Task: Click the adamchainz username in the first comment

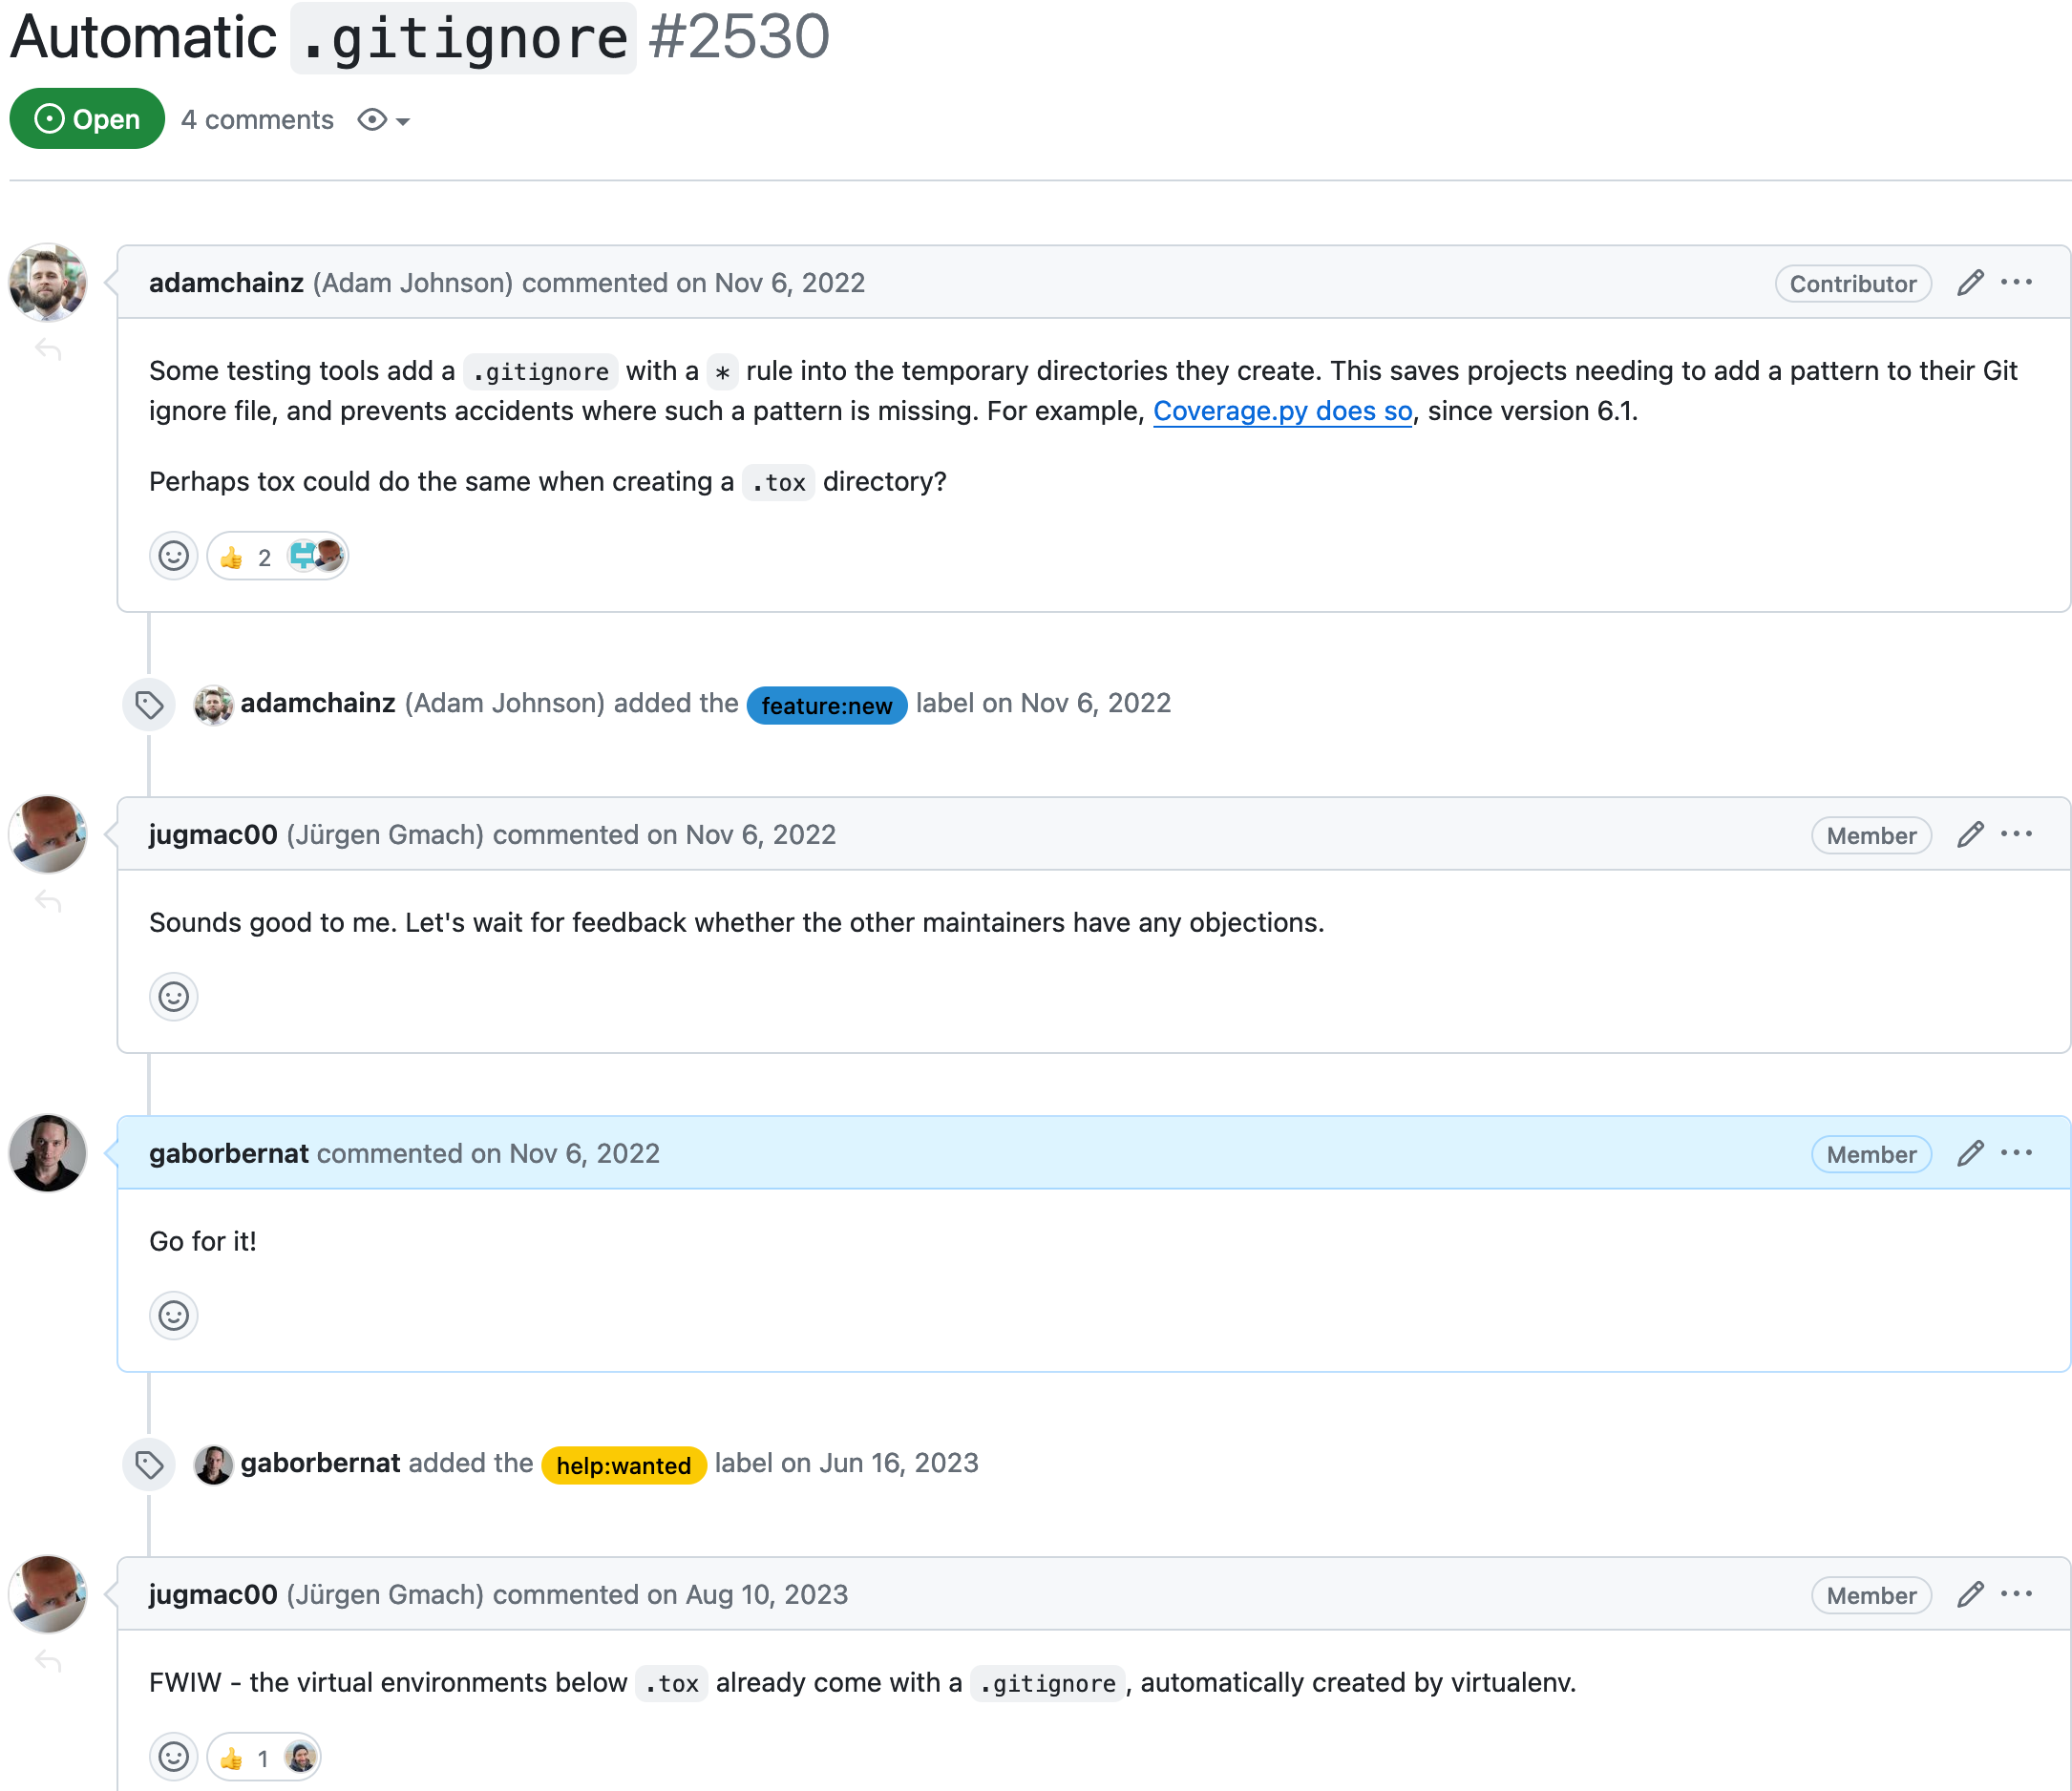Action: click(226, 283)
